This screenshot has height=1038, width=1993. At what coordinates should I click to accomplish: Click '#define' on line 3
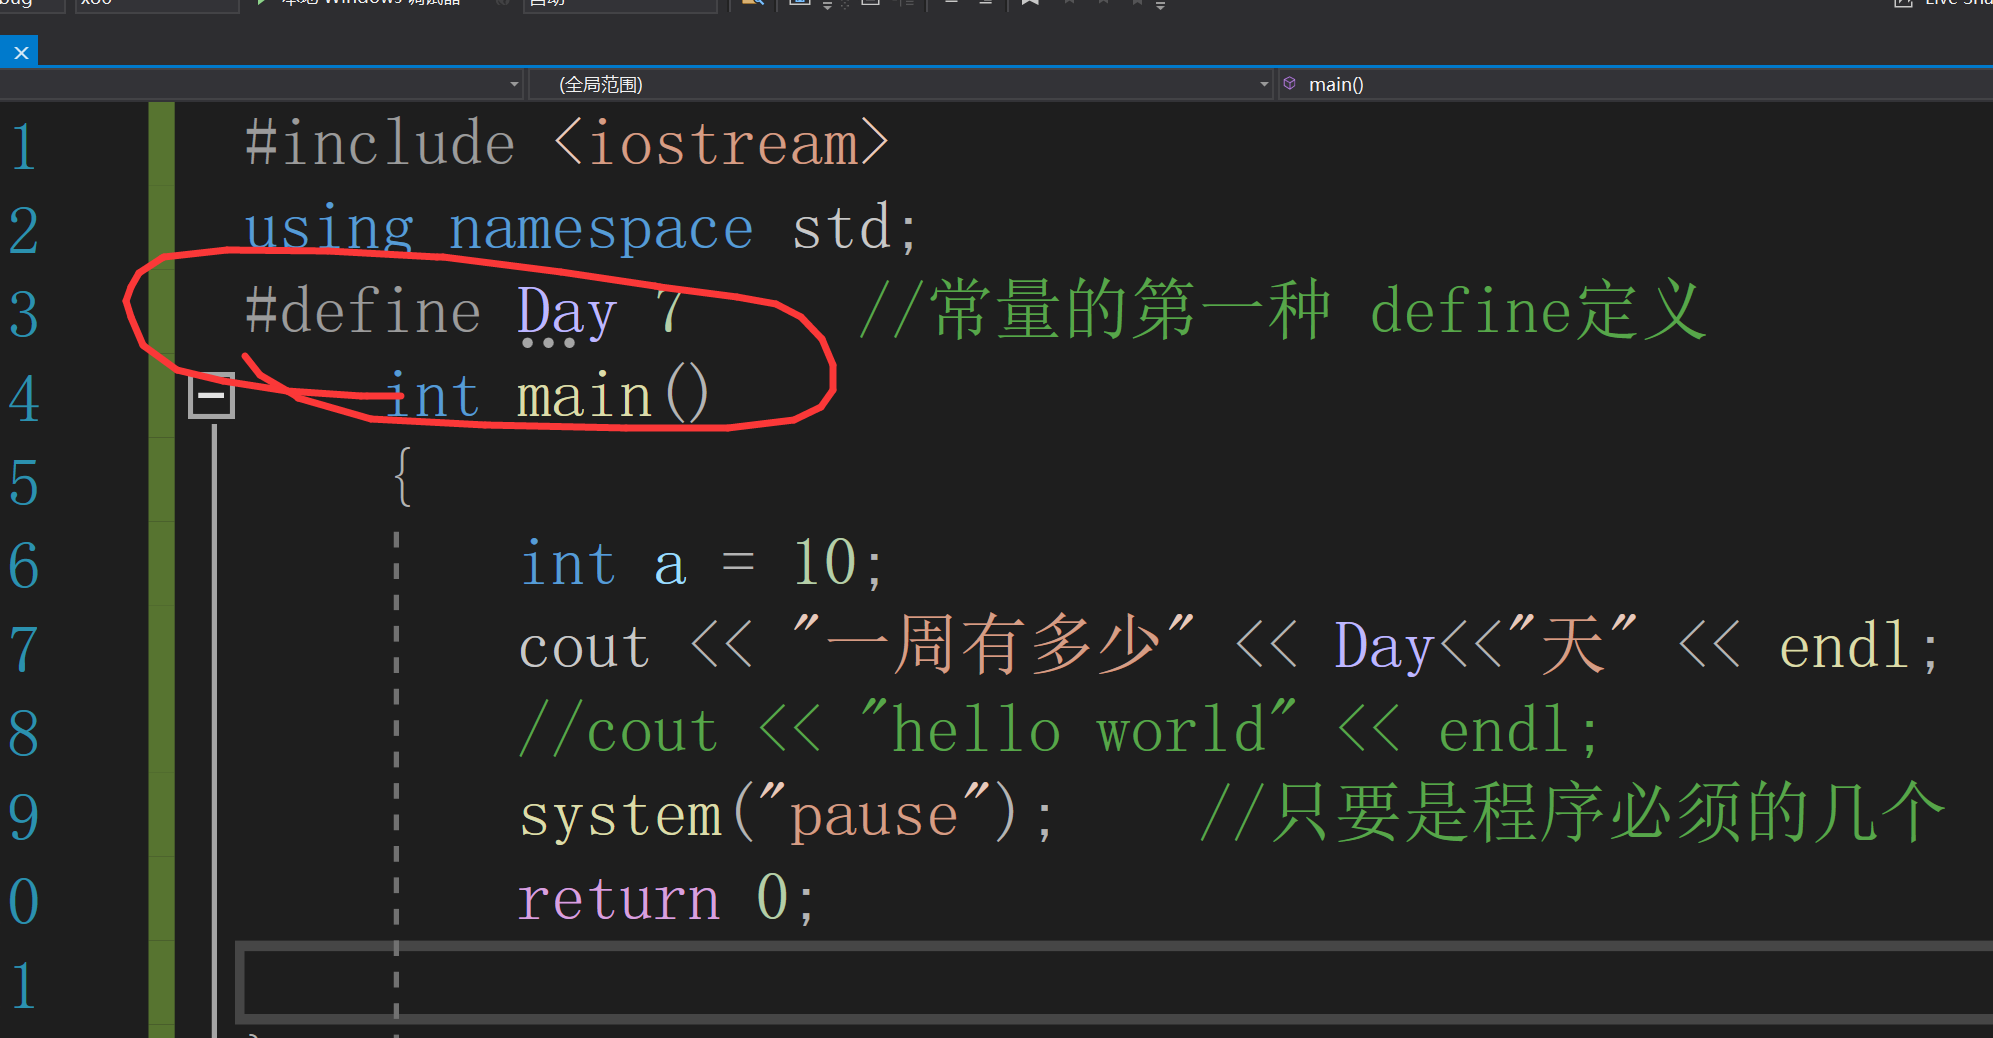tap(363, 312)
